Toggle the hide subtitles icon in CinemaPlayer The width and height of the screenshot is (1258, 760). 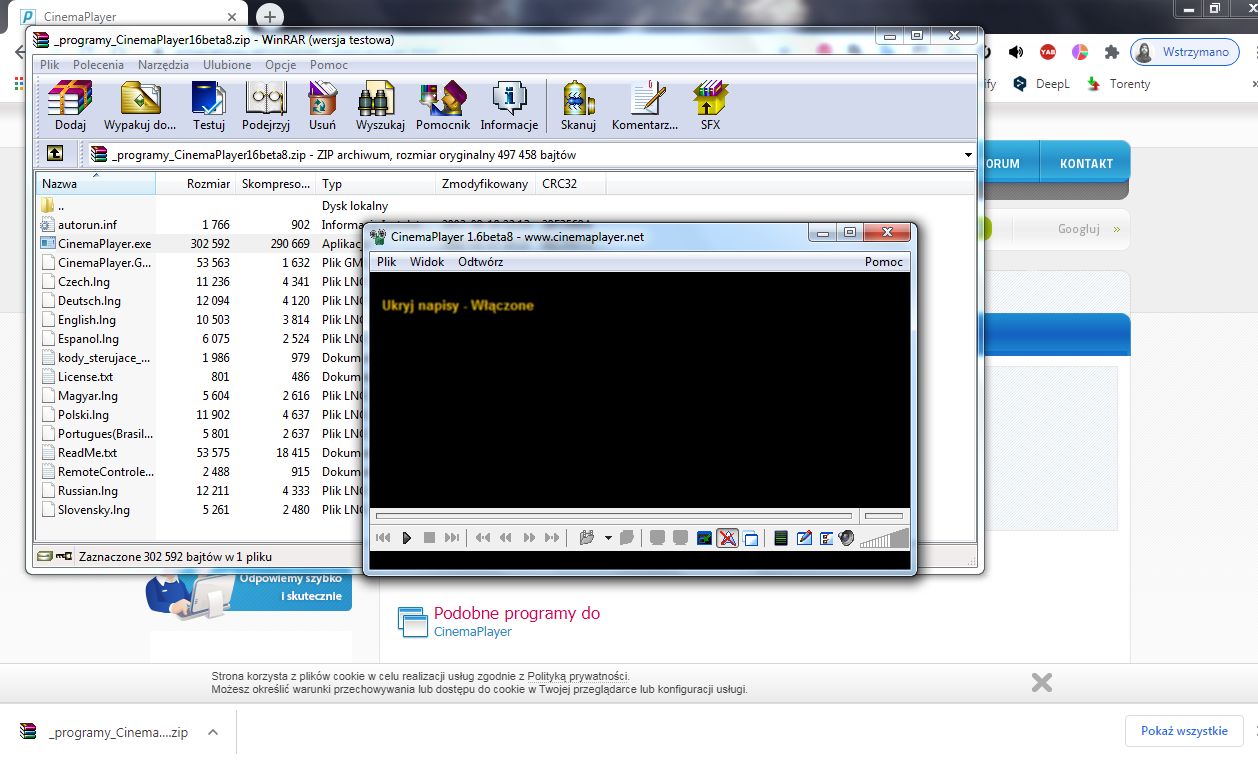727,538
